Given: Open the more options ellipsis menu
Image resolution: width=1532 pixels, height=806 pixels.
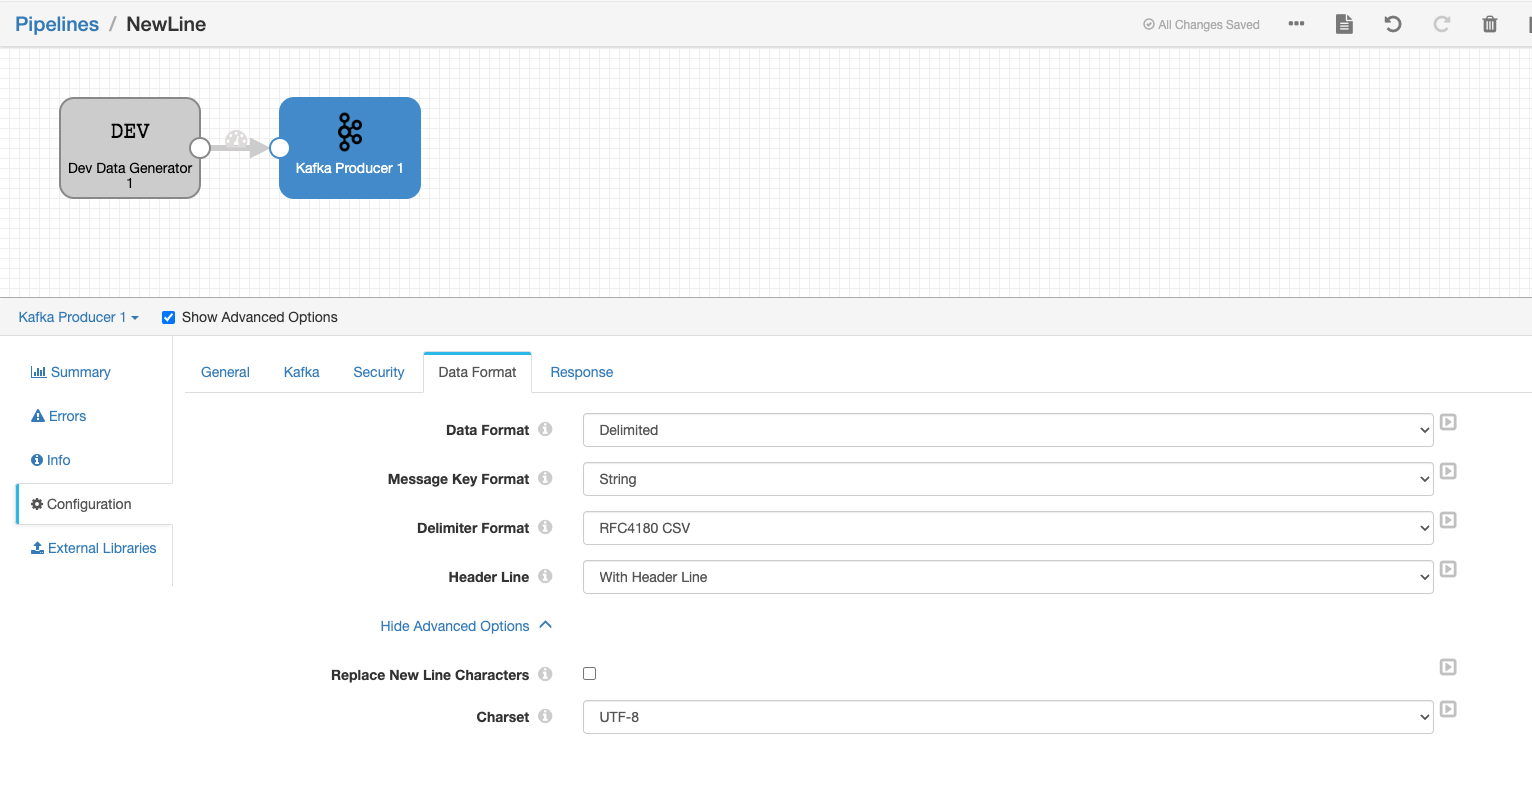Looking at the screenshot, I should pos(1296,24).
